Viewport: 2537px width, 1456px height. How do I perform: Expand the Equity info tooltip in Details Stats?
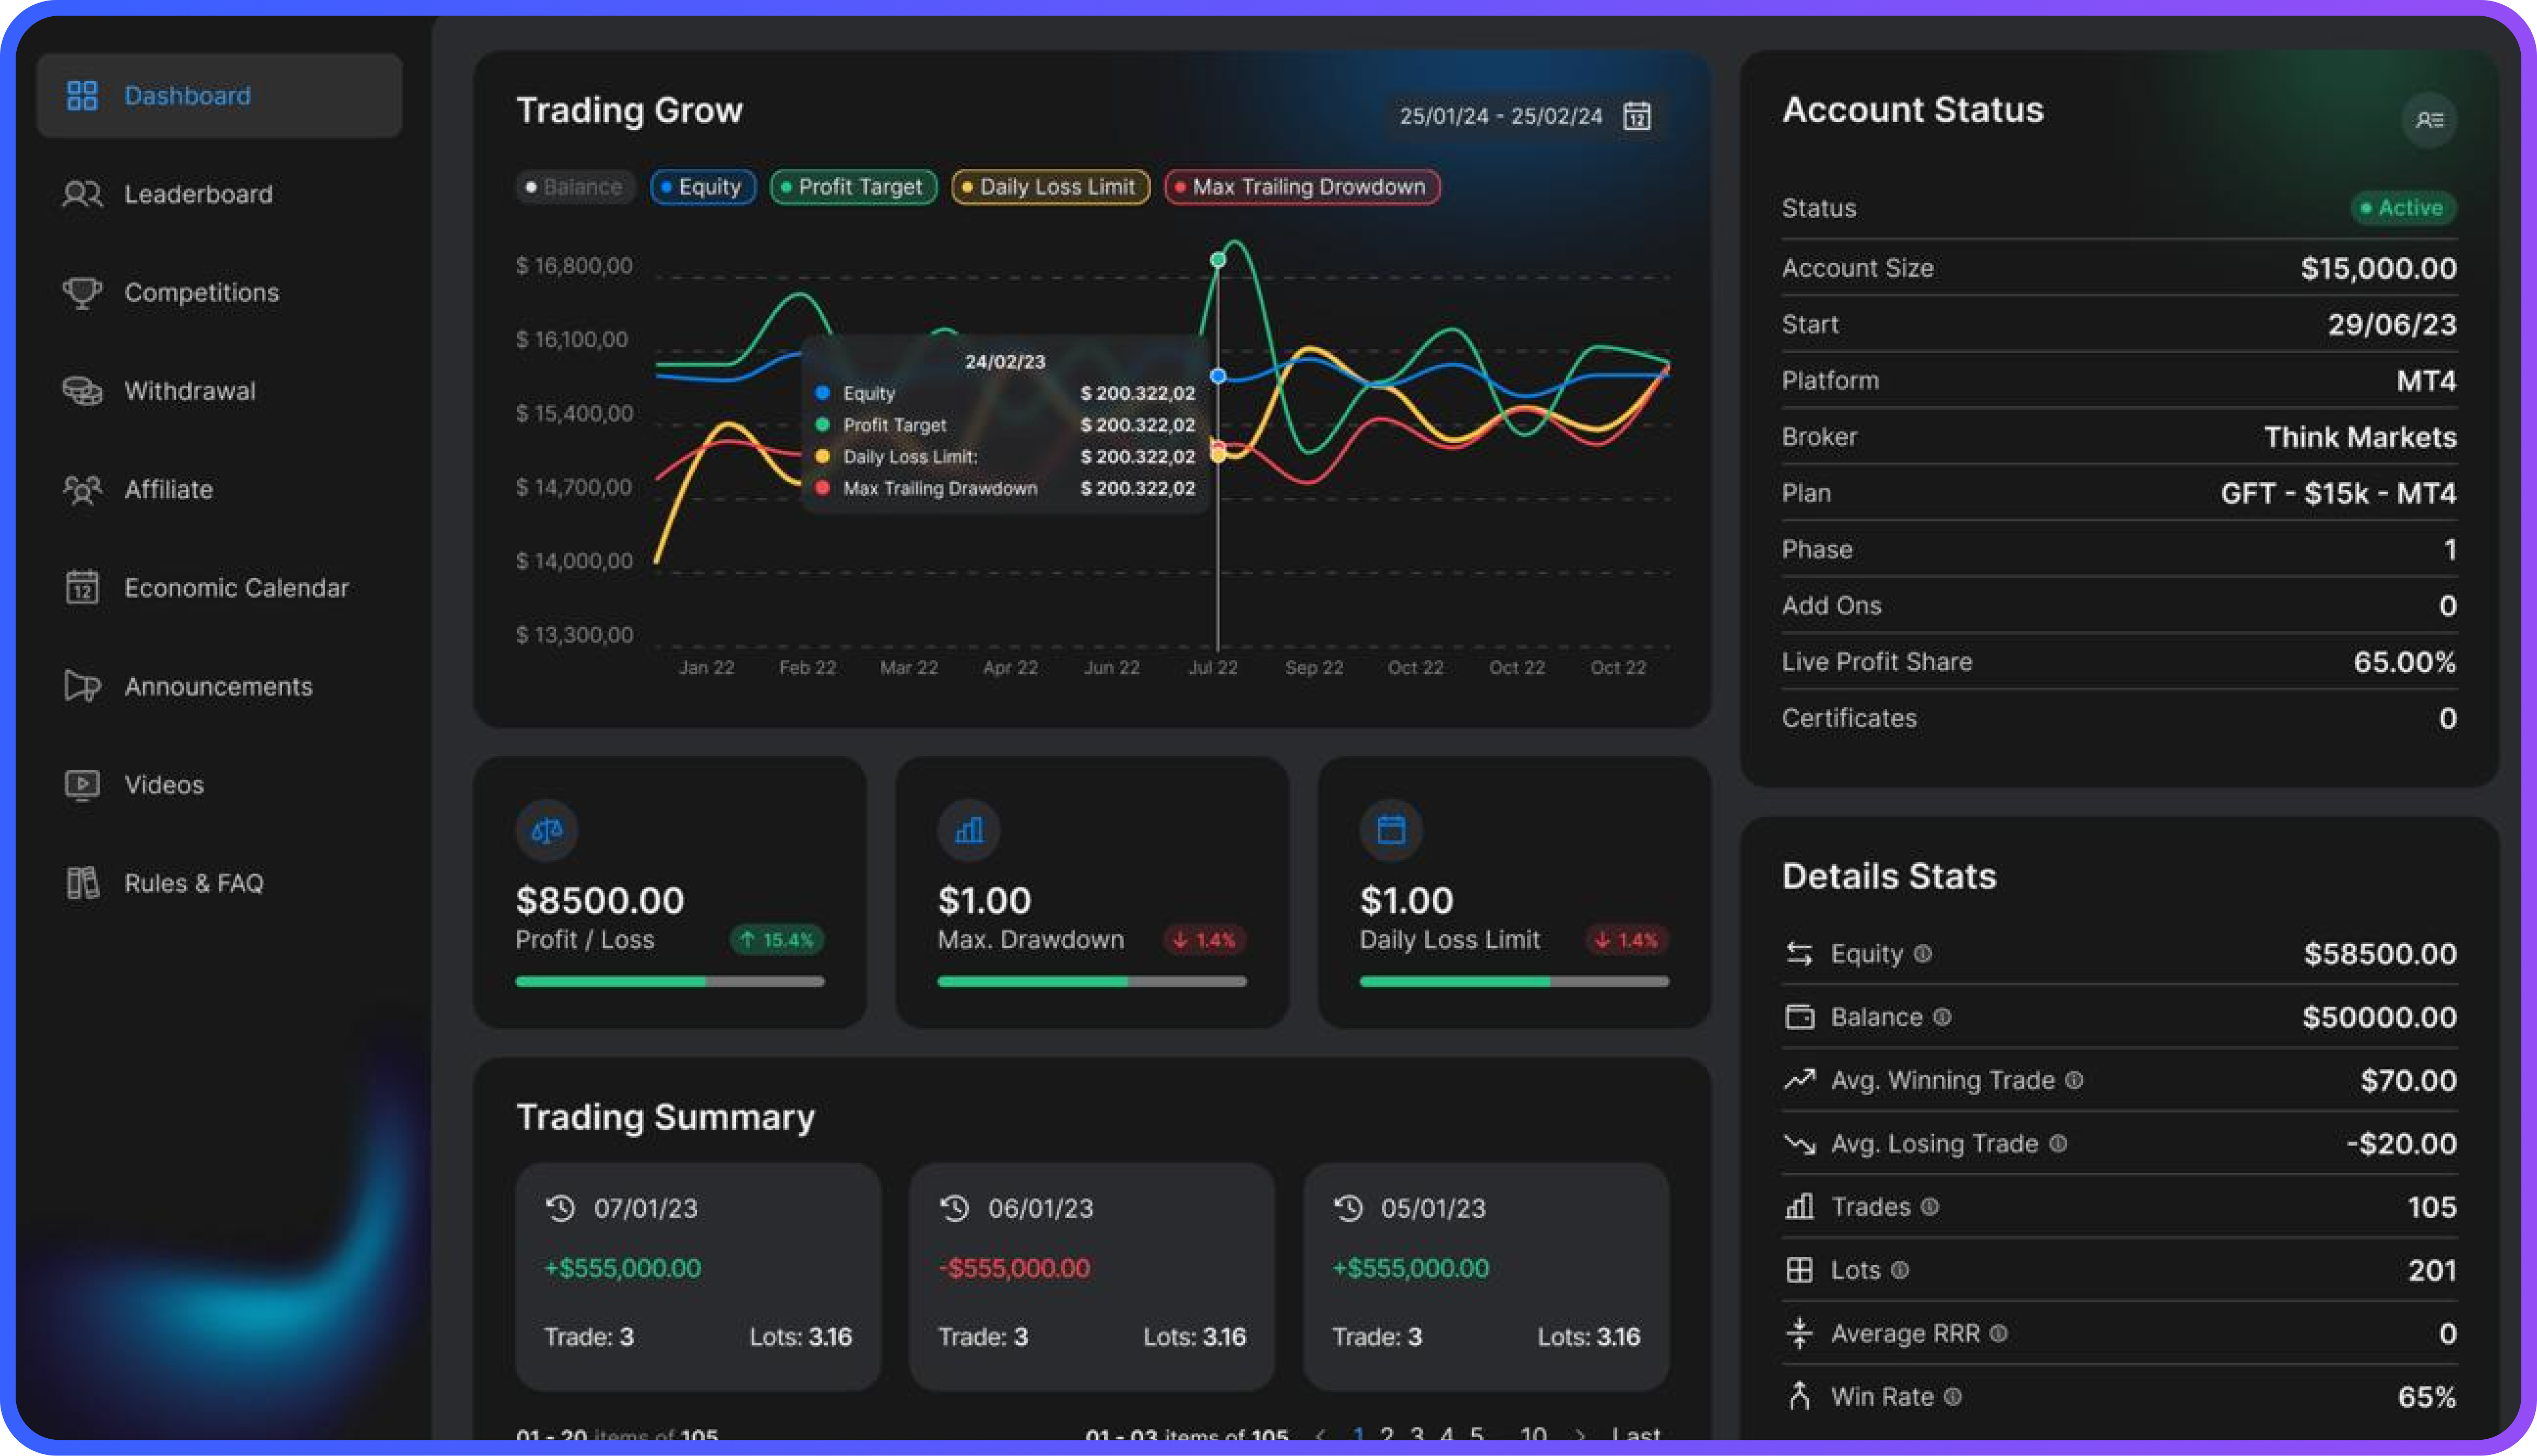(1923, 954)
